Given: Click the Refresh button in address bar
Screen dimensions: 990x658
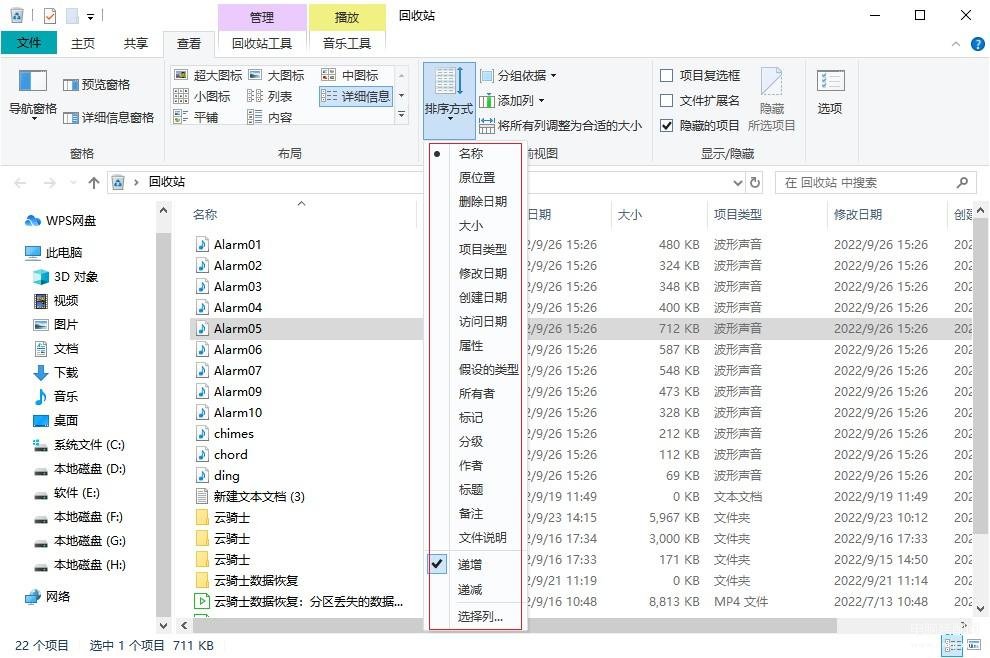Looking at the screenshot, I should 755,182.
